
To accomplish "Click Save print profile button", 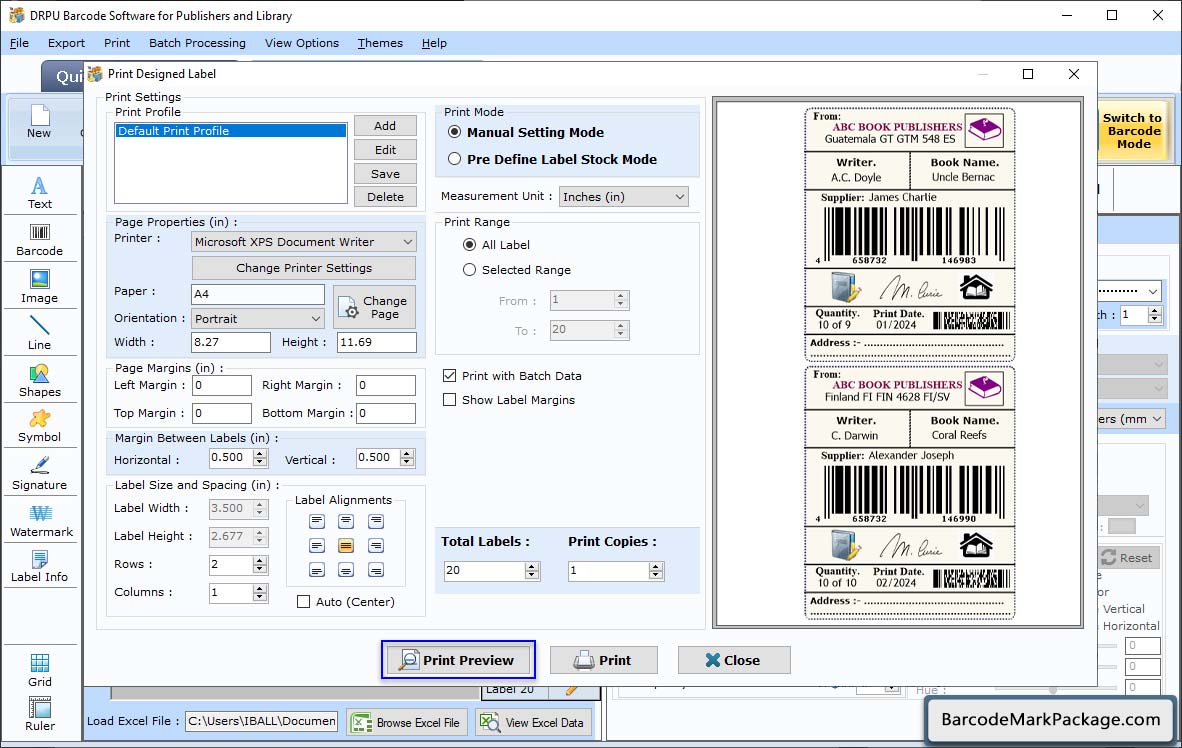I will coord(385,173).
